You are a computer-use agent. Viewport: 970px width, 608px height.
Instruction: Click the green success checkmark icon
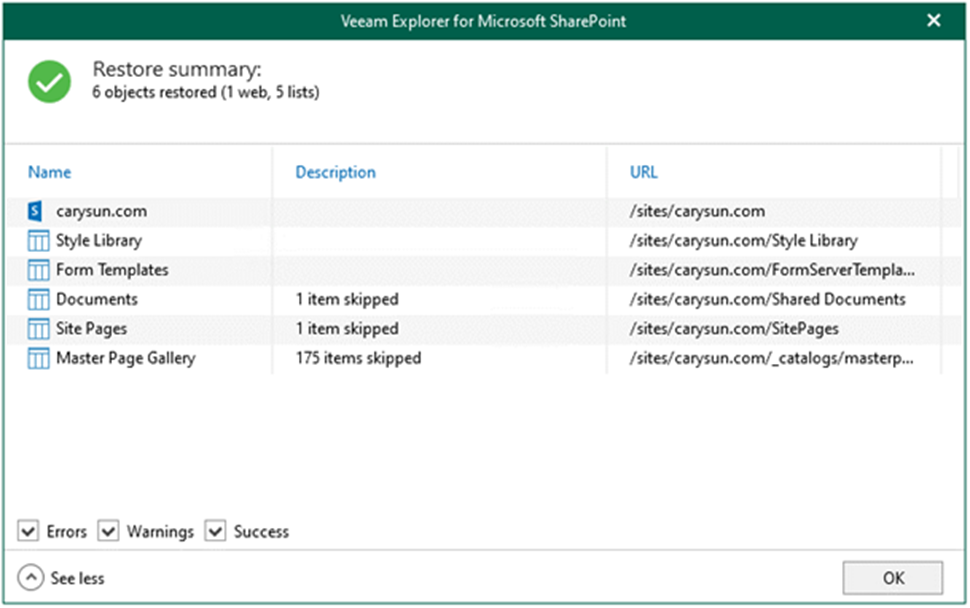49,82
